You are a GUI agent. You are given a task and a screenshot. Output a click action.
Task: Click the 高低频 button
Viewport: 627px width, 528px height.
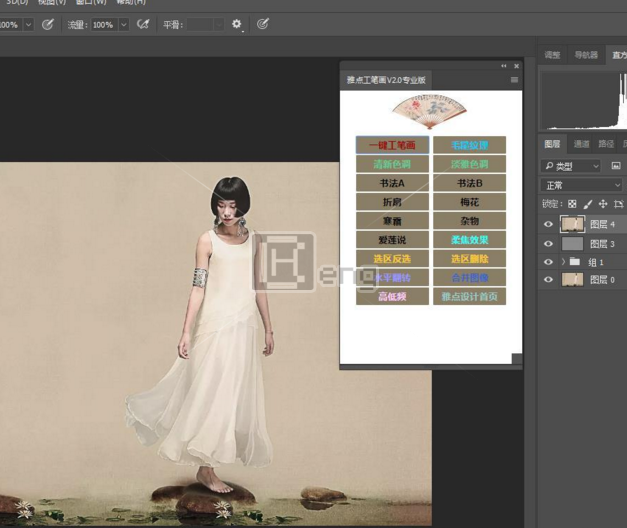[x=392, y=296]
